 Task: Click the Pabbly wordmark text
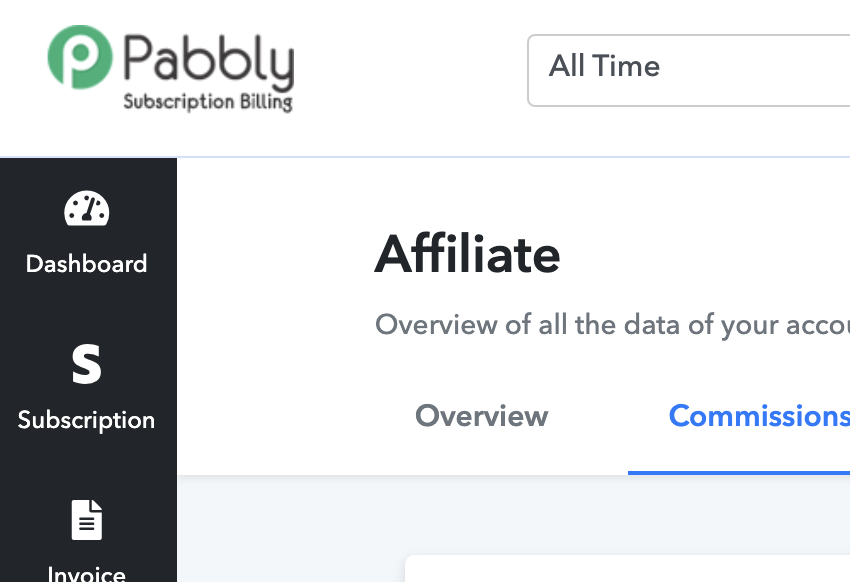coord(209,62)
